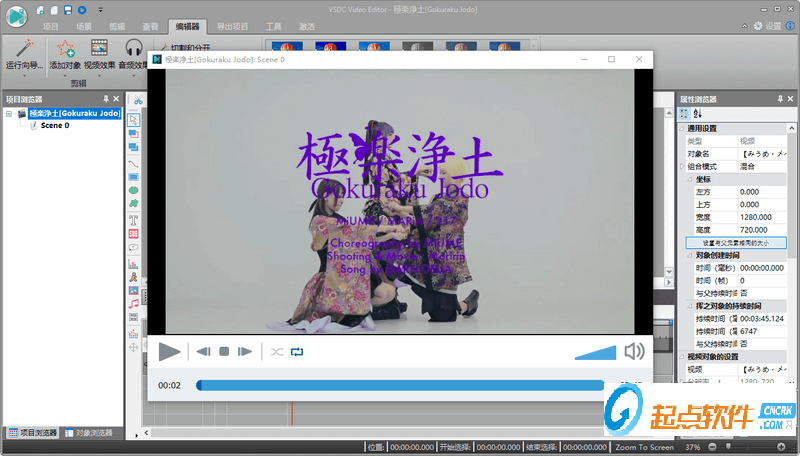This screenshot has width=800, height=456.
Task: Click the 添加对象 star icon
Action: click(x=65, y=48)
